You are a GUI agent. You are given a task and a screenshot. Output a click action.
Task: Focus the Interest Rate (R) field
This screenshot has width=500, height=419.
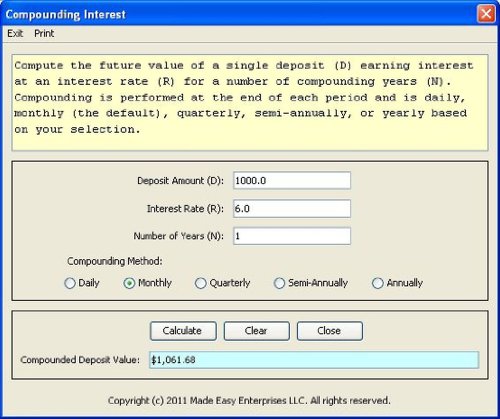pyautogui.click(x=292, y=209)
